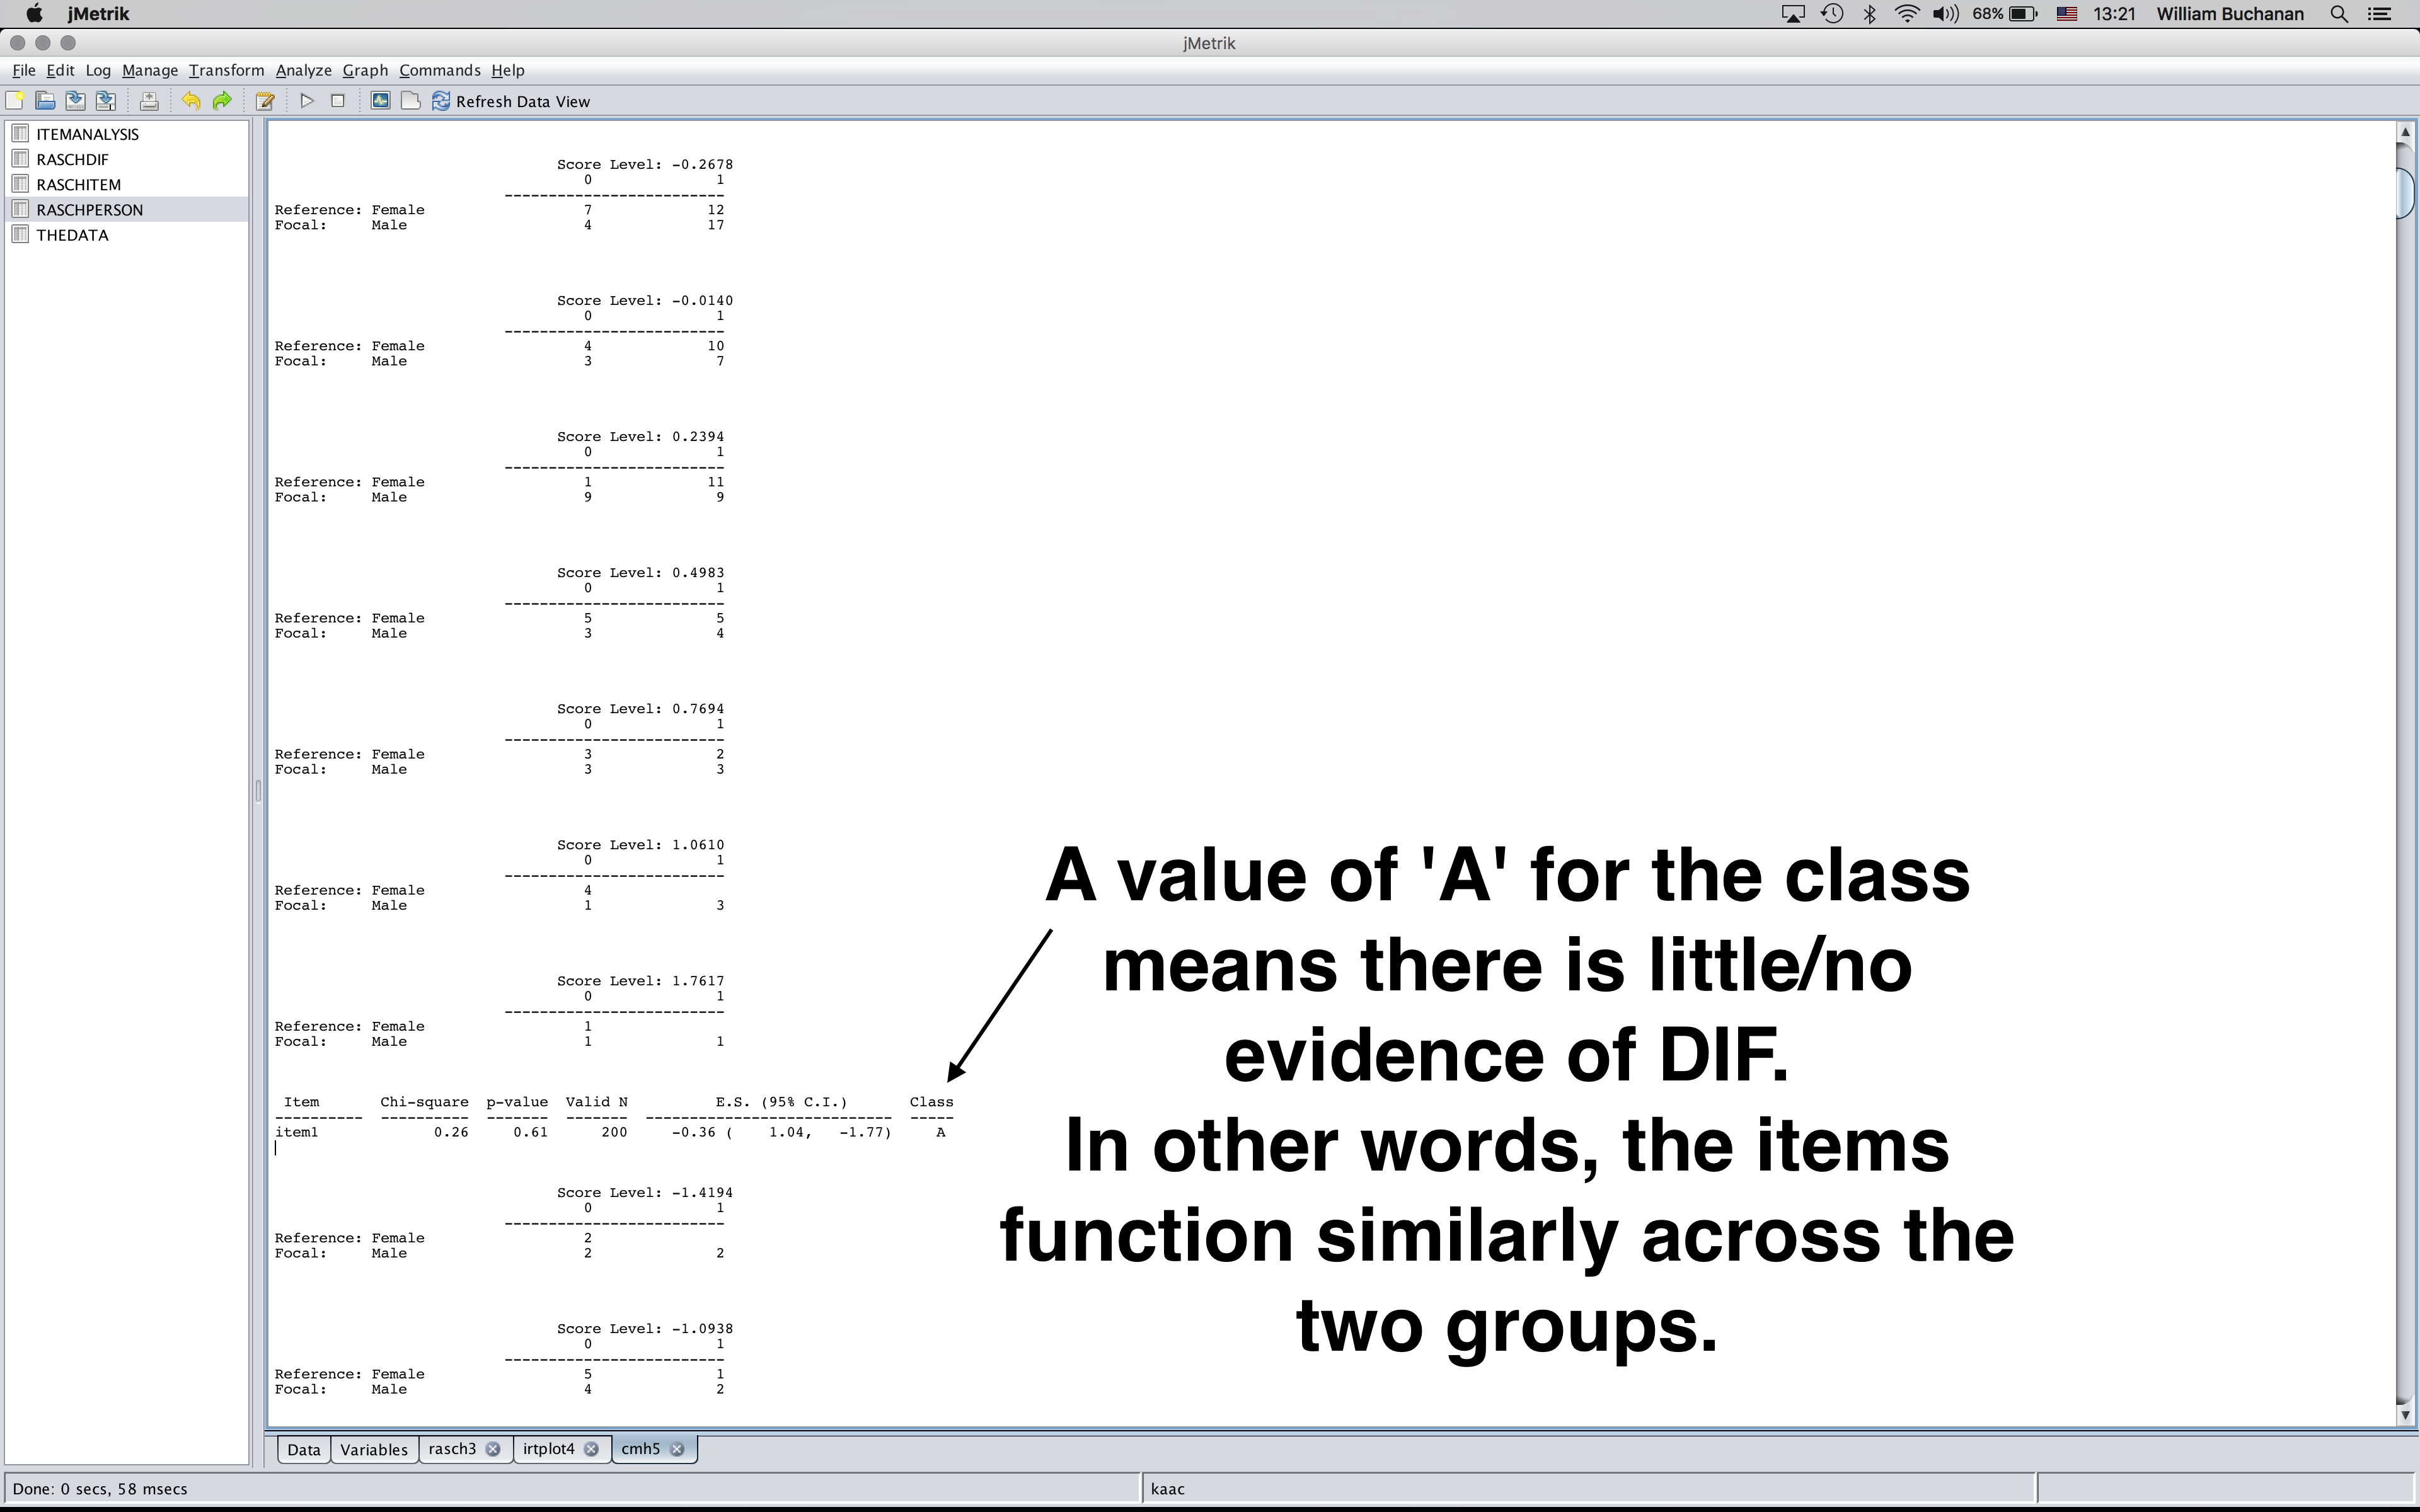The width and height of the screenshot is (2420, 1512).
Task: Close the irtplot4 tab
Action: pos(591,1449)
